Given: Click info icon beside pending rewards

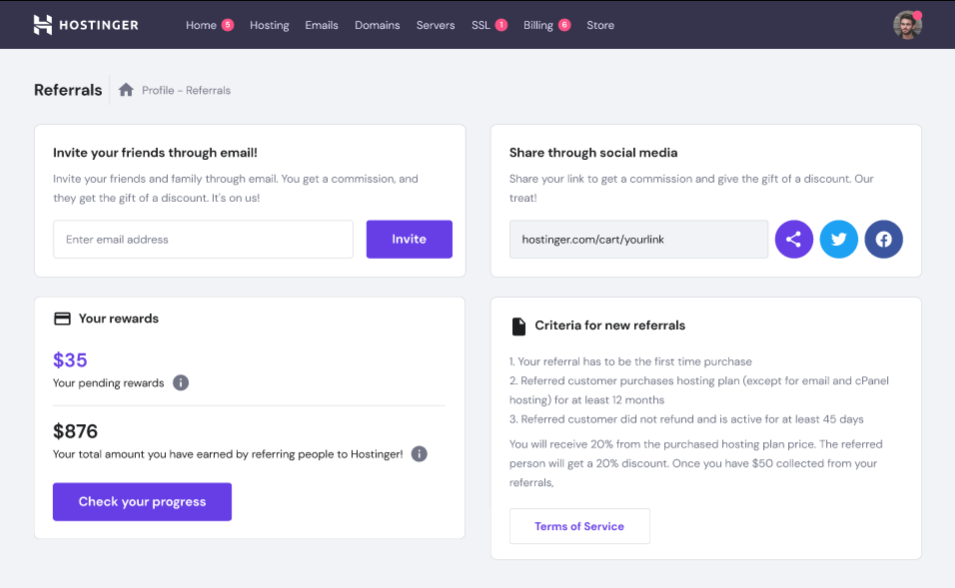Looking at the screenshot, I should pos(181,383).
